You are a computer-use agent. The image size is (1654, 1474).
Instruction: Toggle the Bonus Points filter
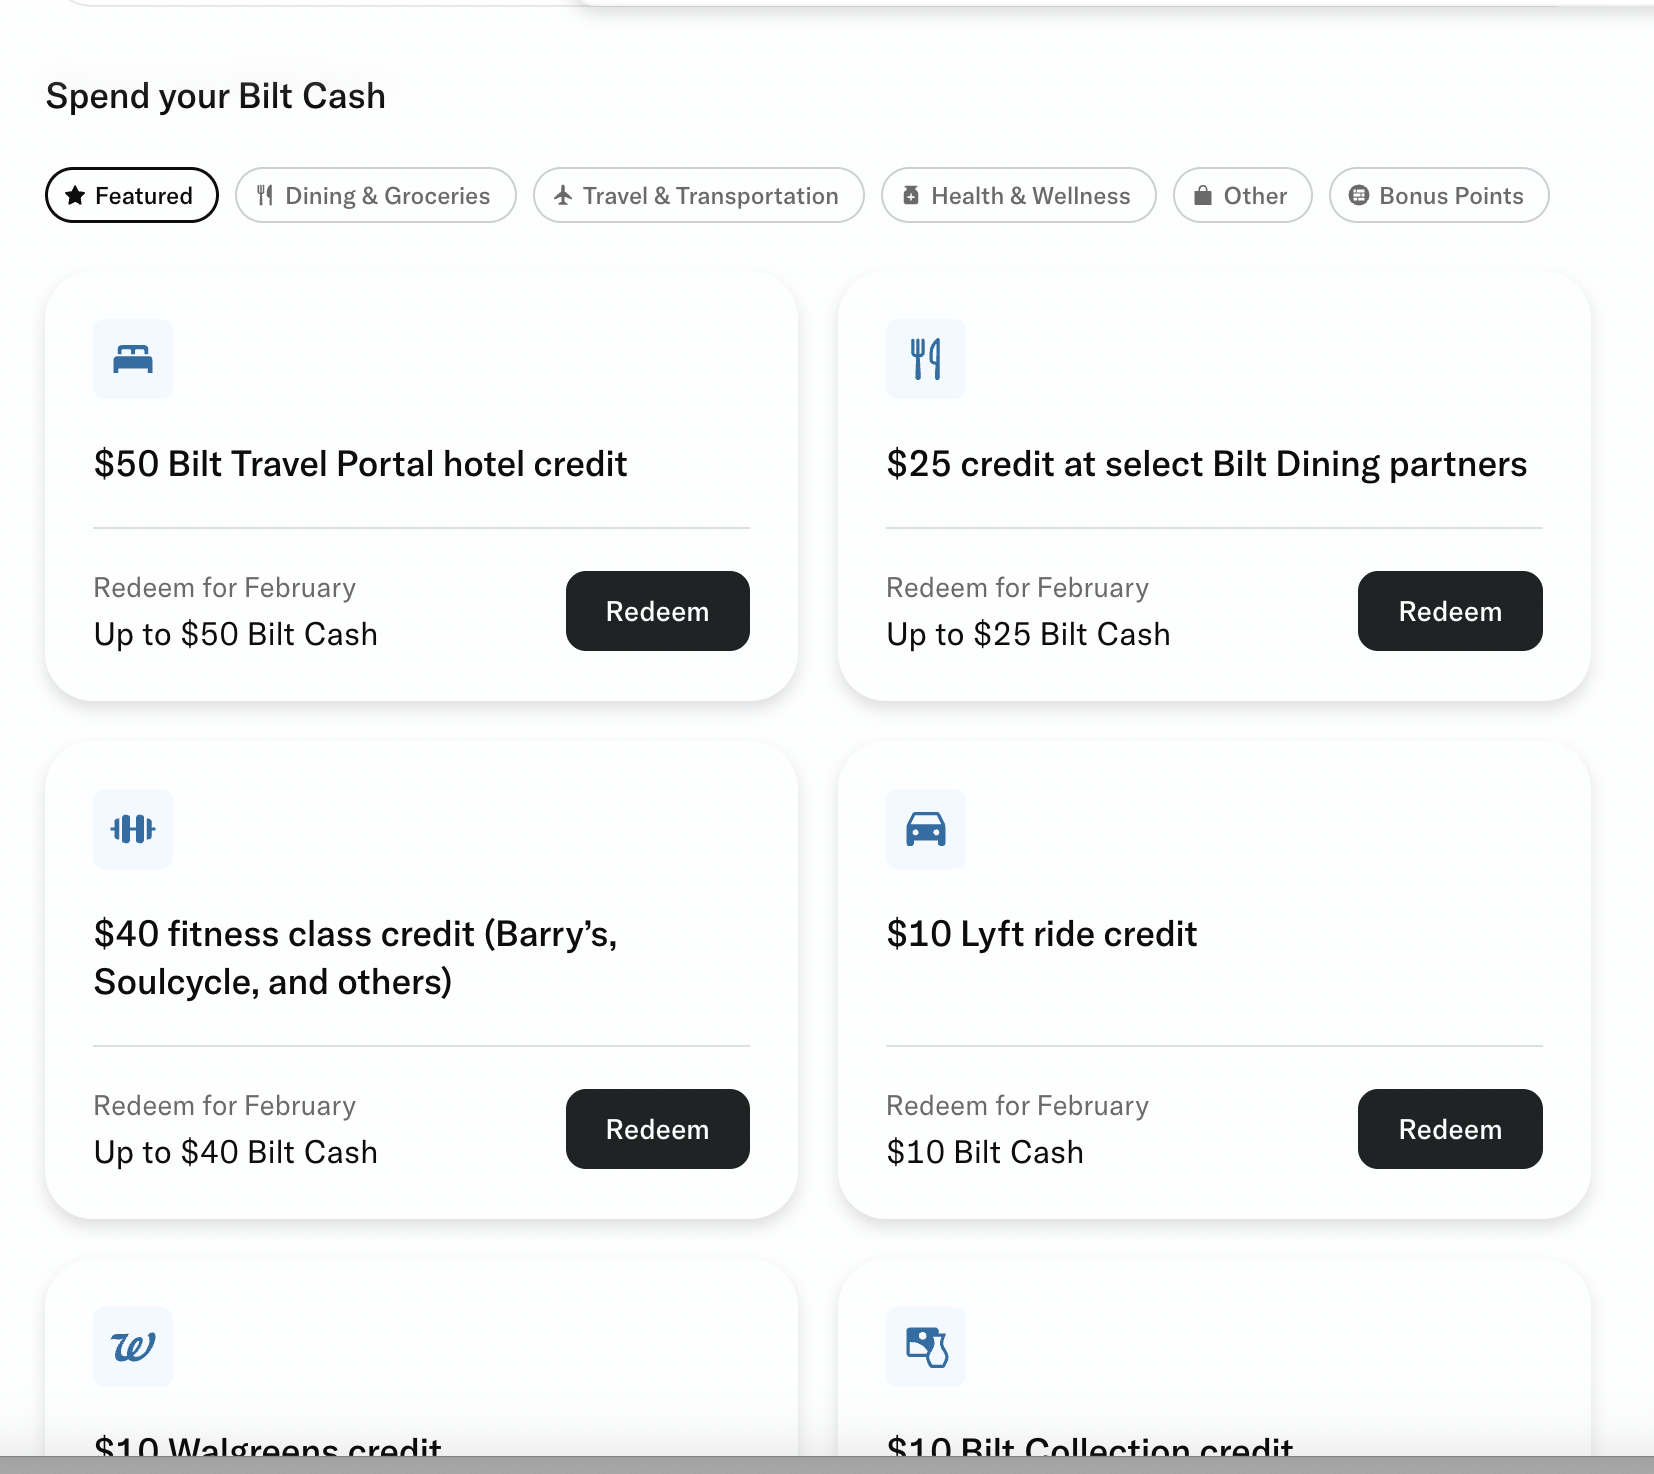(x=1438, y=195)
